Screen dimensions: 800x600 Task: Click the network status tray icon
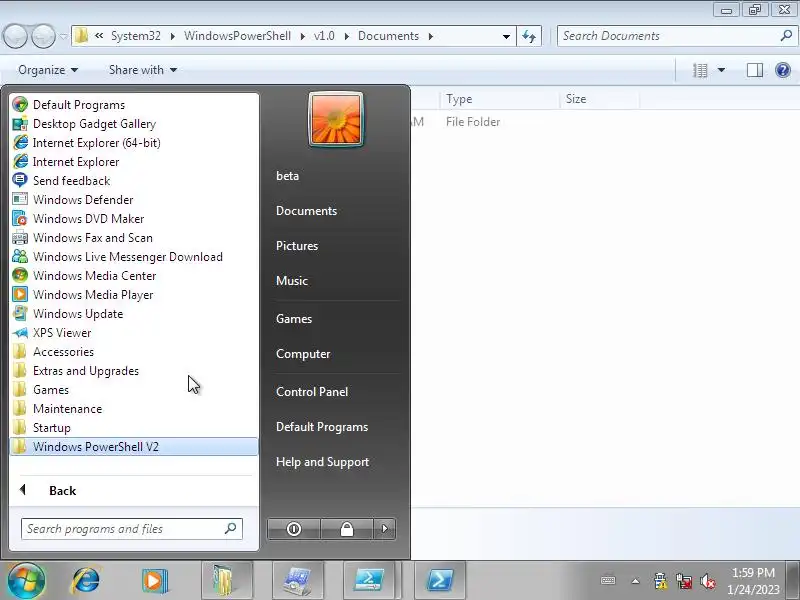point(684,581)
